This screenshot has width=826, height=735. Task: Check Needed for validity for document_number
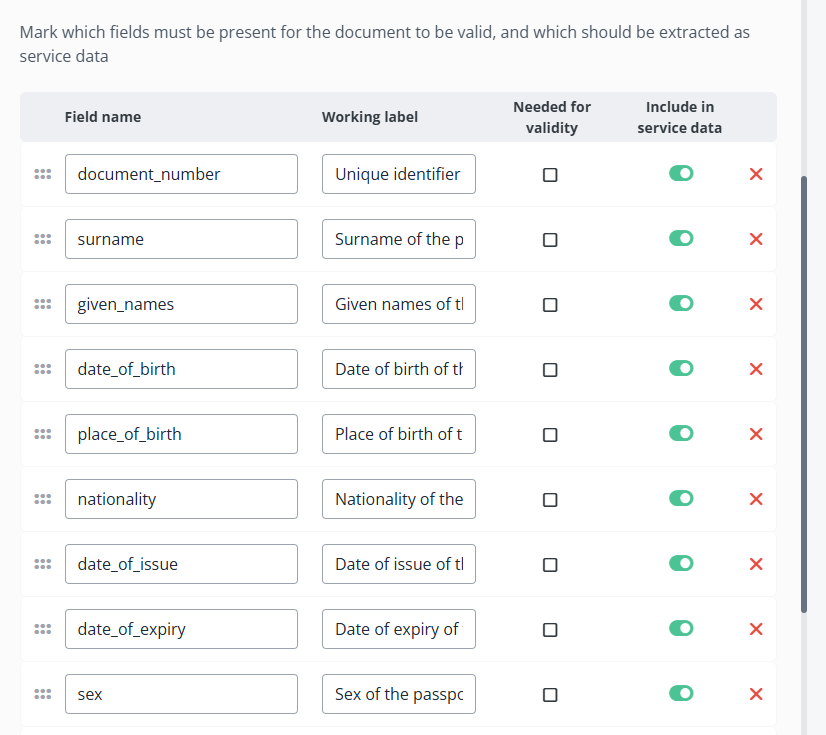click(550, 175)
